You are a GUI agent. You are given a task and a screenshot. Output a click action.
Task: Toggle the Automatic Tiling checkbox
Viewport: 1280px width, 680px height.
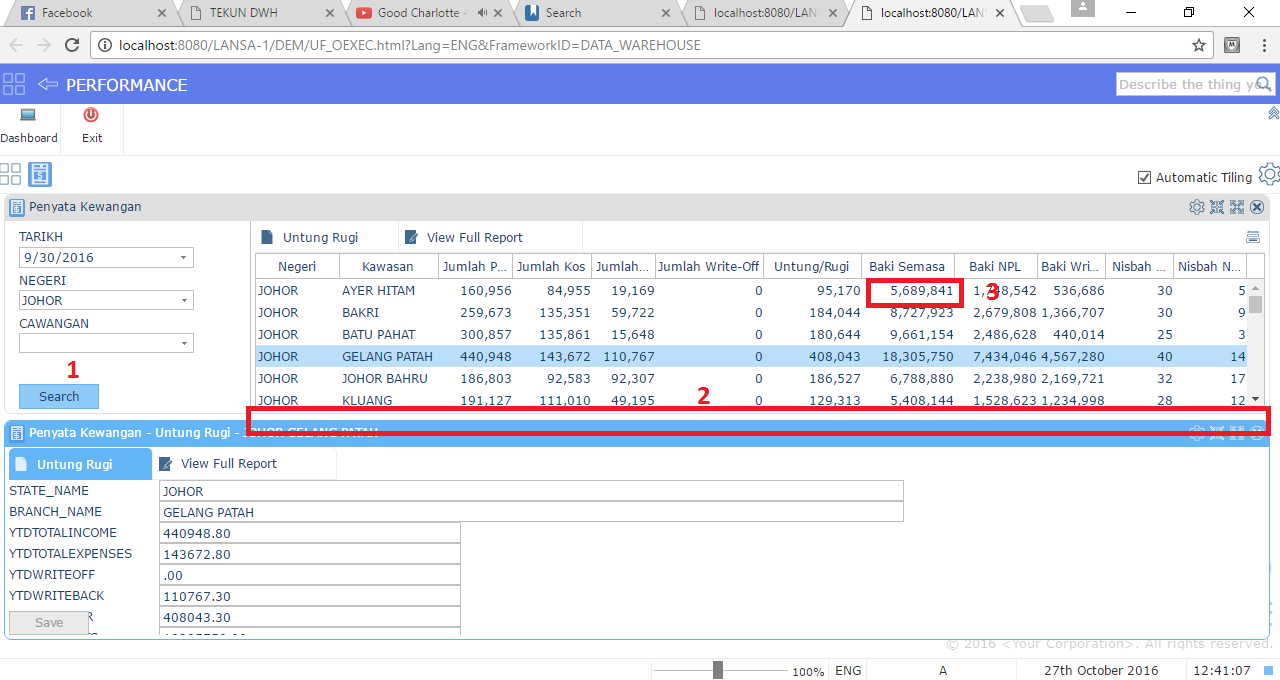click(x=1145, y=178)
